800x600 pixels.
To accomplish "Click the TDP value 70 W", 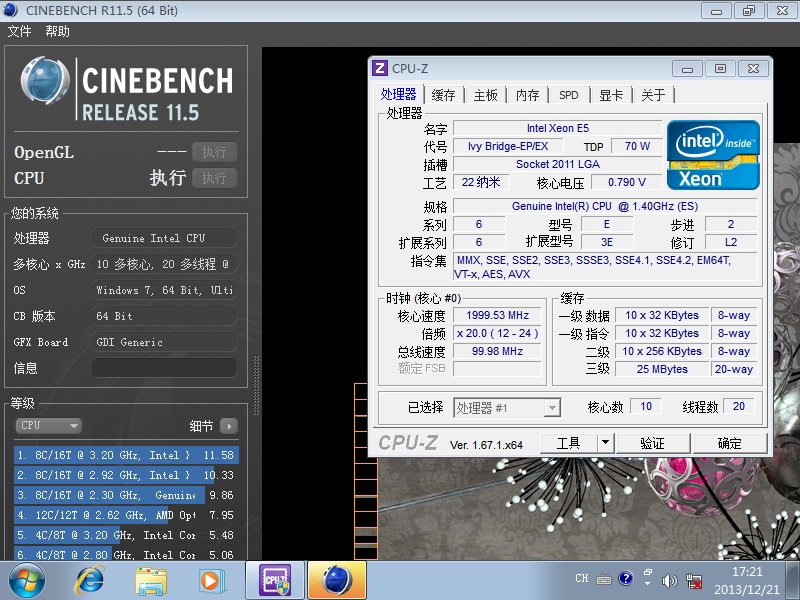I will pos(637,146).
